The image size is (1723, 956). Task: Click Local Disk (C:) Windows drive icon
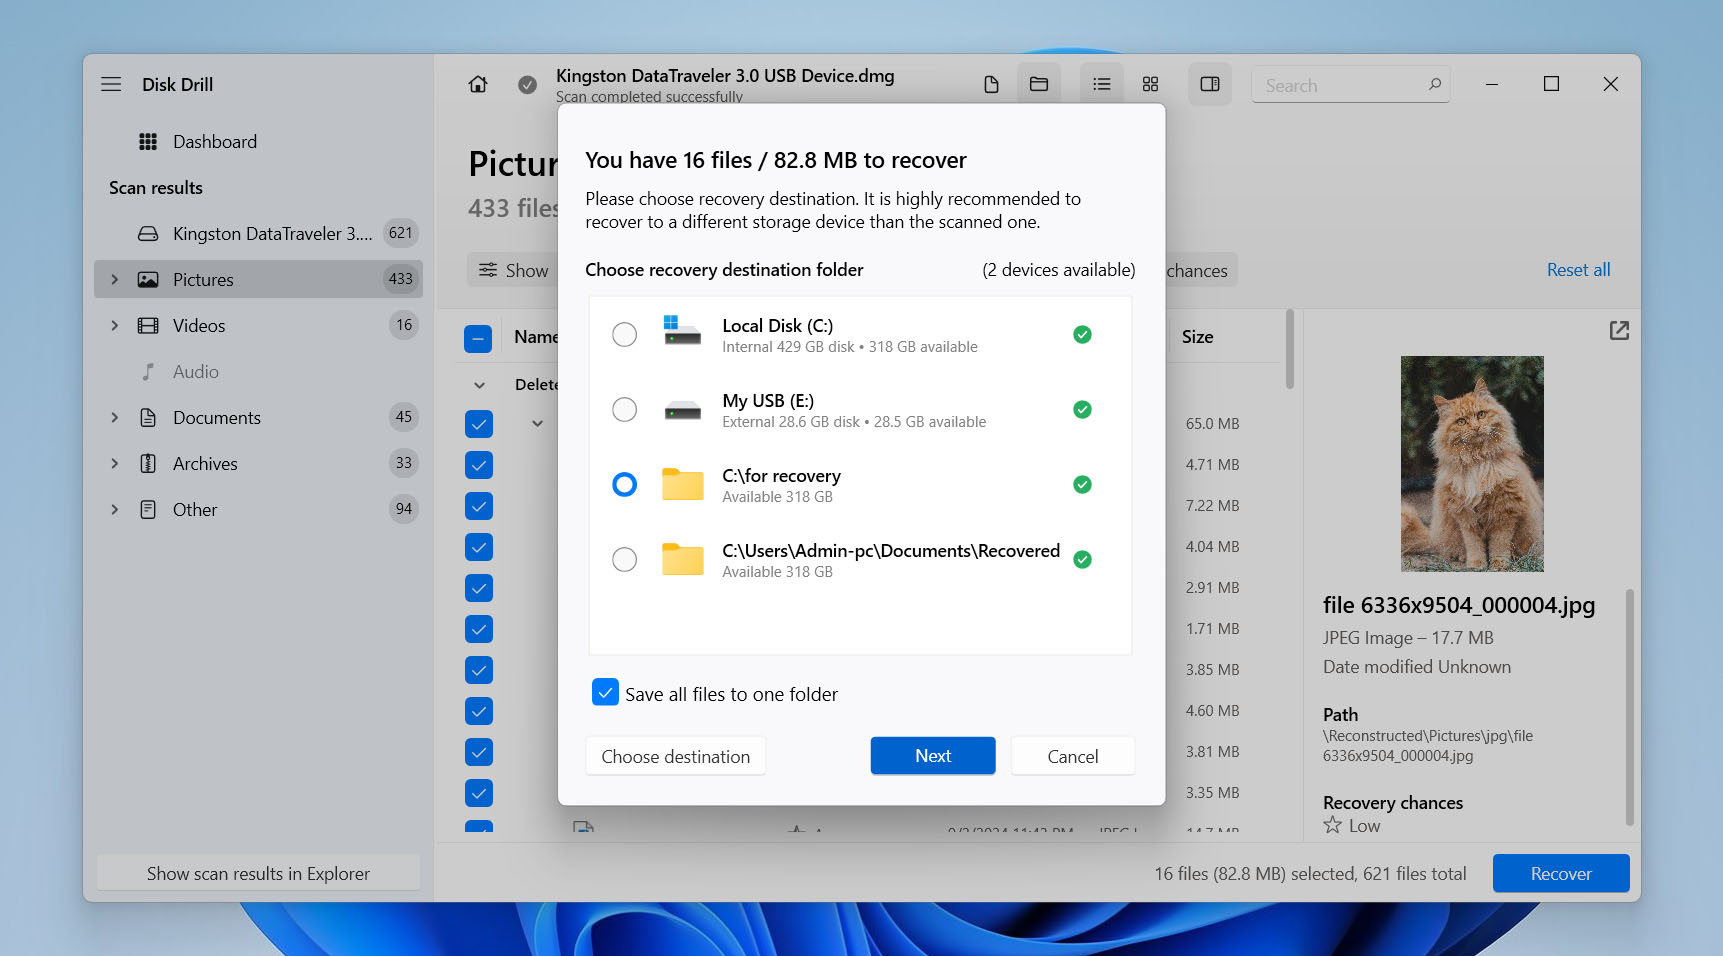pyautogui.click(x=683, y=330)
